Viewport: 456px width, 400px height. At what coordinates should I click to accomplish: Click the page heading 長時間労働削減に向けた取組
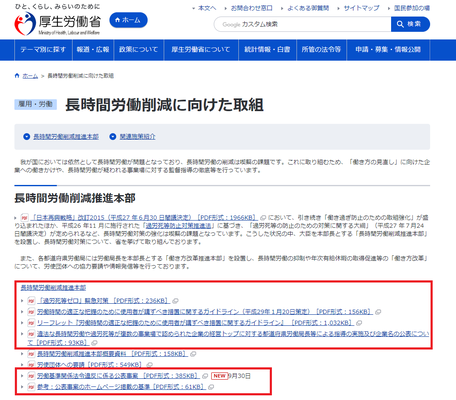tap(164, 105)
